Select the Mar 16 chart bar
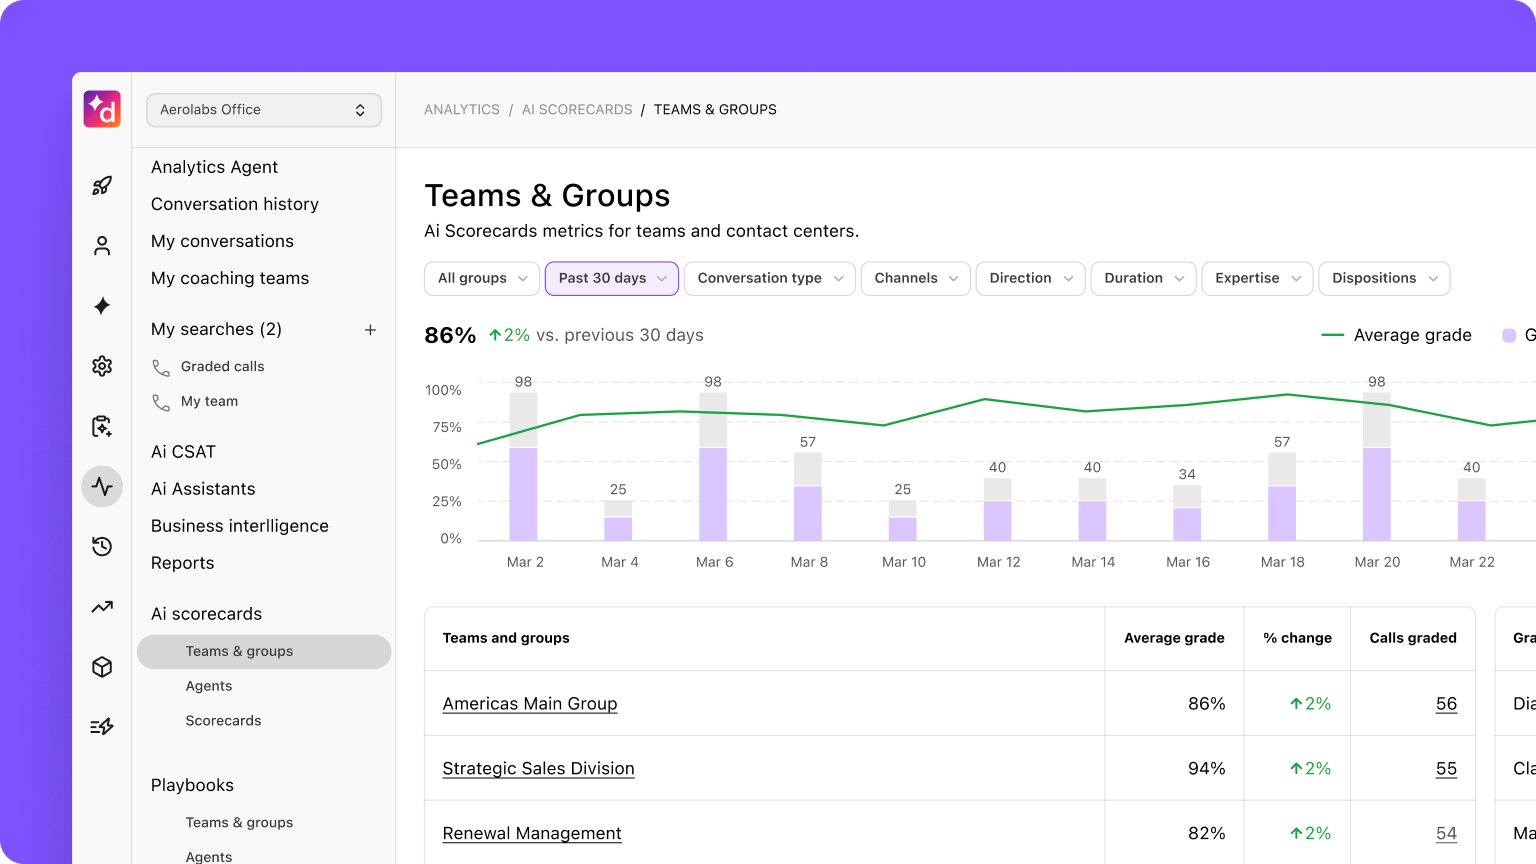1536x864 pixels. (1187, 513)
